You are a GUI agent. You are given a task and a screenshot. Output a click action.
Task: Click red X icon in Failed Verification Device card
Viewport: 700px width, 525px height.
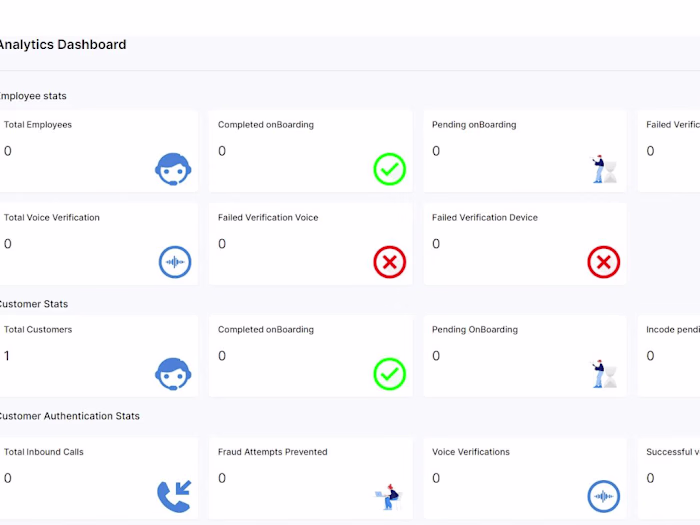[x=604, y=262]
